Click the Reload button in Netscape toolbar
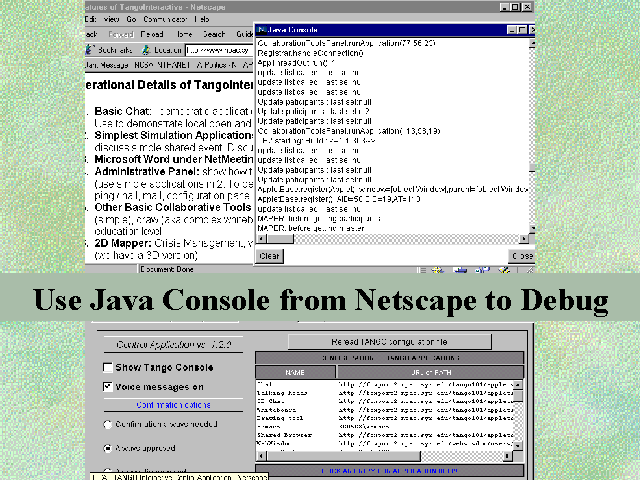Screen dimensions: 640x480 pyautogui.click(x=152, y=34)
